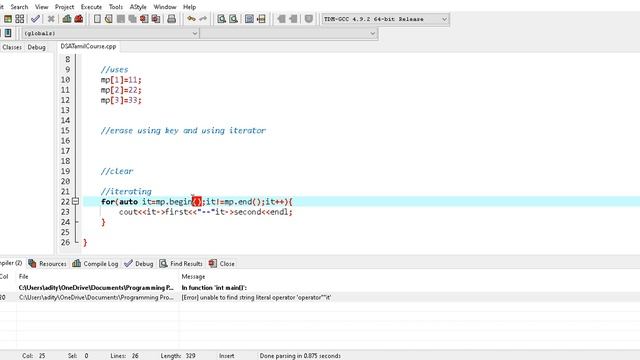Viewport: 640px width, 360px height.
Task: Open the Search menu
Action: pyautogui.click(x=19, y=7)
